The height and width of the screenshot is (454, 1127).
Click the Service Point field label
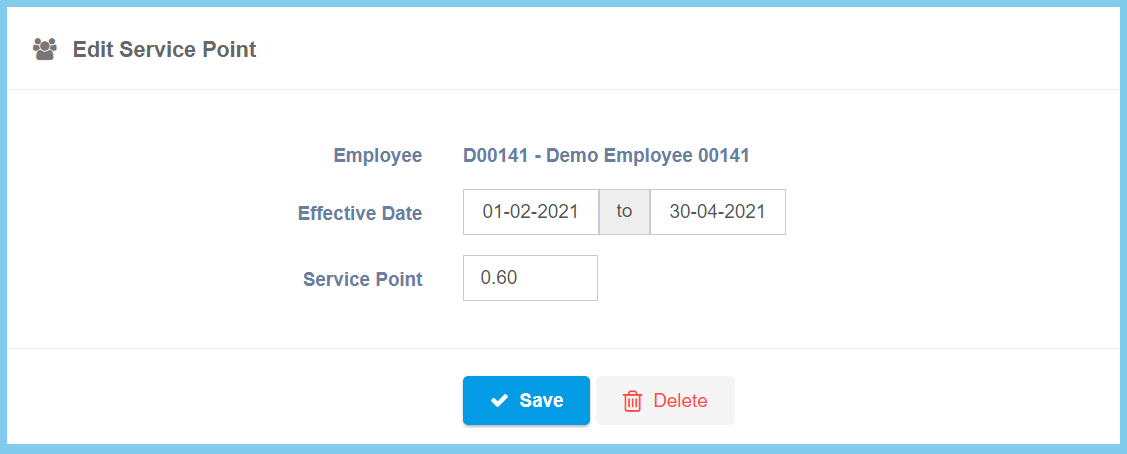point(362,279)
